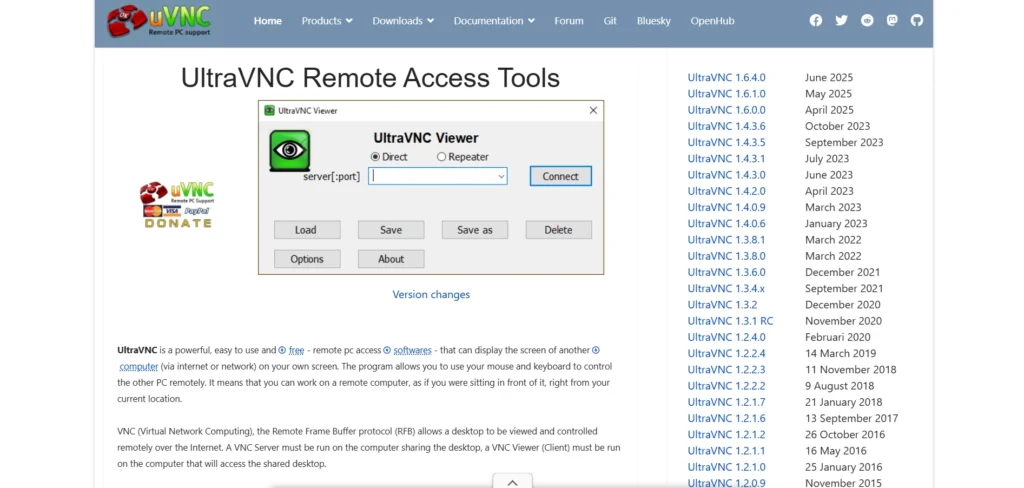Open UltraVNC 1.4.3.1 release link
Image resolution: width=1024 pixels, height=488 pixels.
tap(726, 159)
